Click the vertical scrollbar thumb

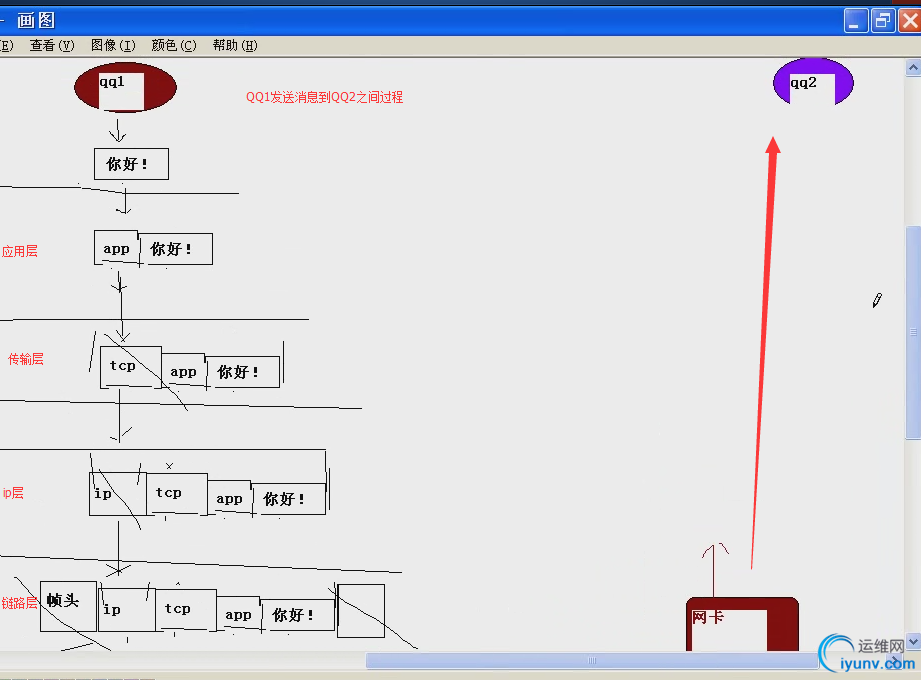click(x=913, y=332)
